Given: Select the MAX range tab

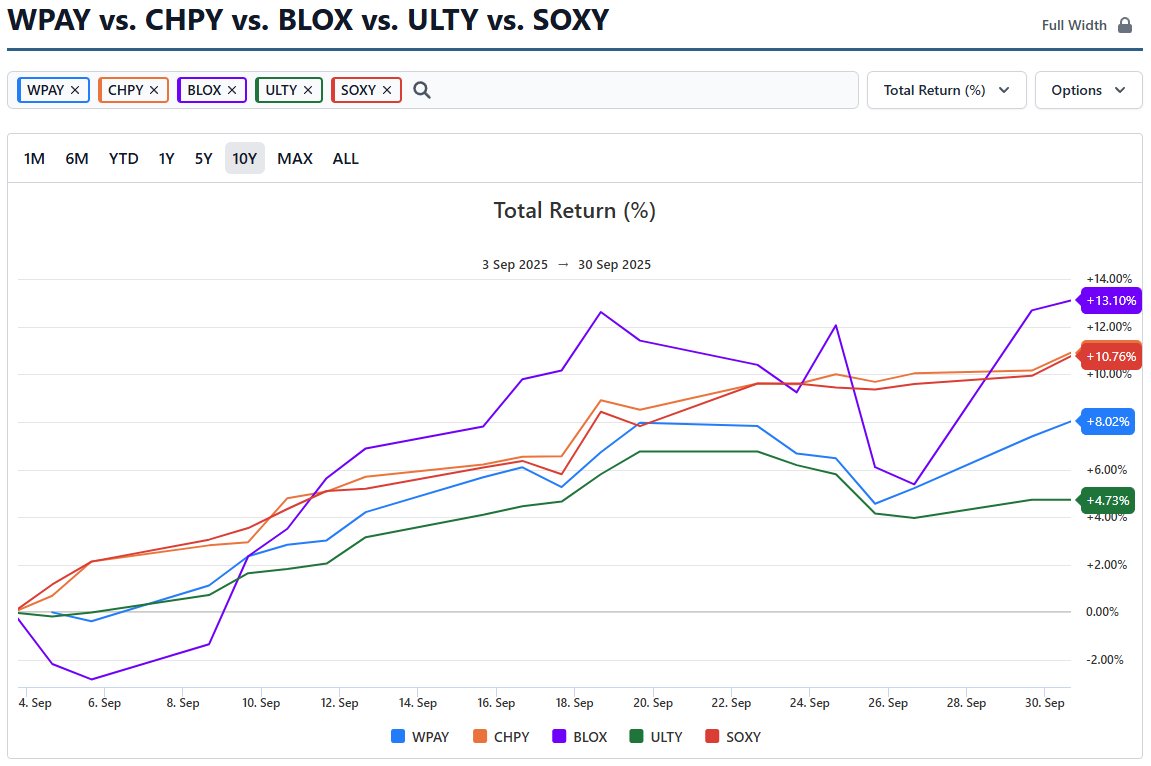Looking at the screenshot, I should click(x=295, y=158).
